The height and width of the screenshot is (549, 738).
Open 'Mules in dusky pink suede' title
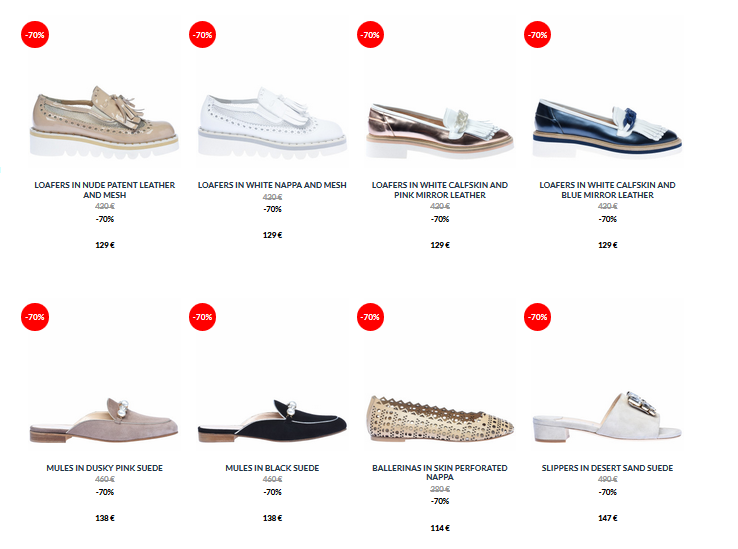pos(104,468)
